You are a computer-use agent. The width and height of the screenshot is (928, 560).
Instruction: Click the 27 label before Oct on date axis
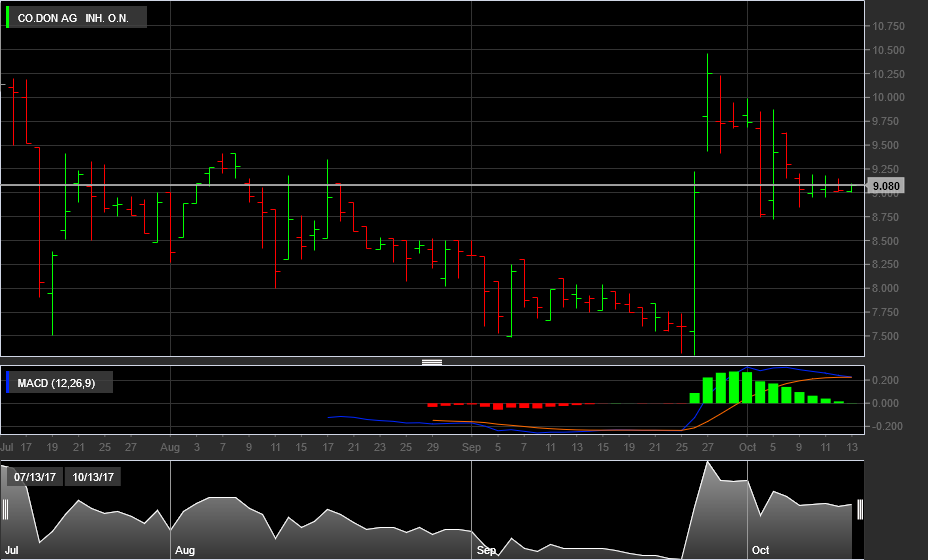click(x=708, y=448)
